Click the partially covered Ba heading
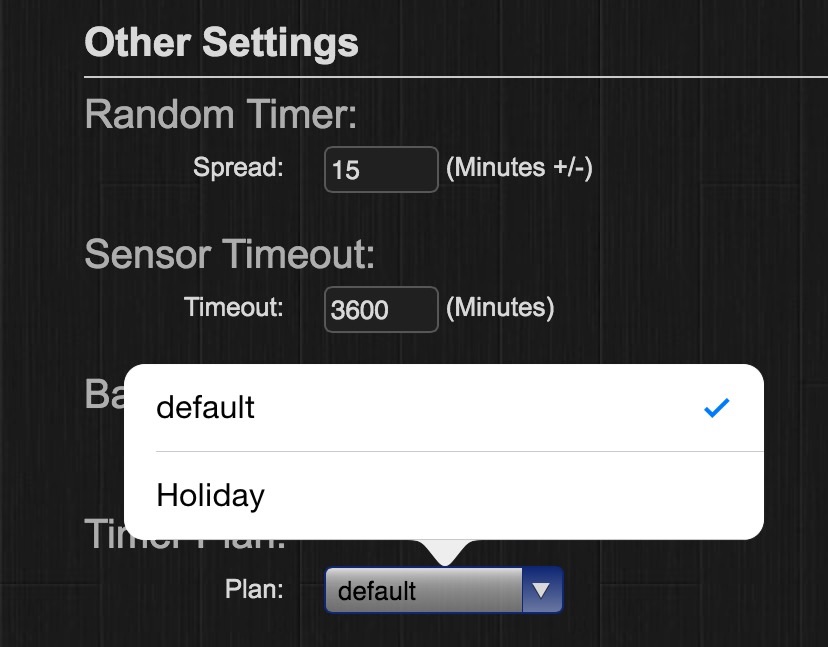 coord(103,394)
